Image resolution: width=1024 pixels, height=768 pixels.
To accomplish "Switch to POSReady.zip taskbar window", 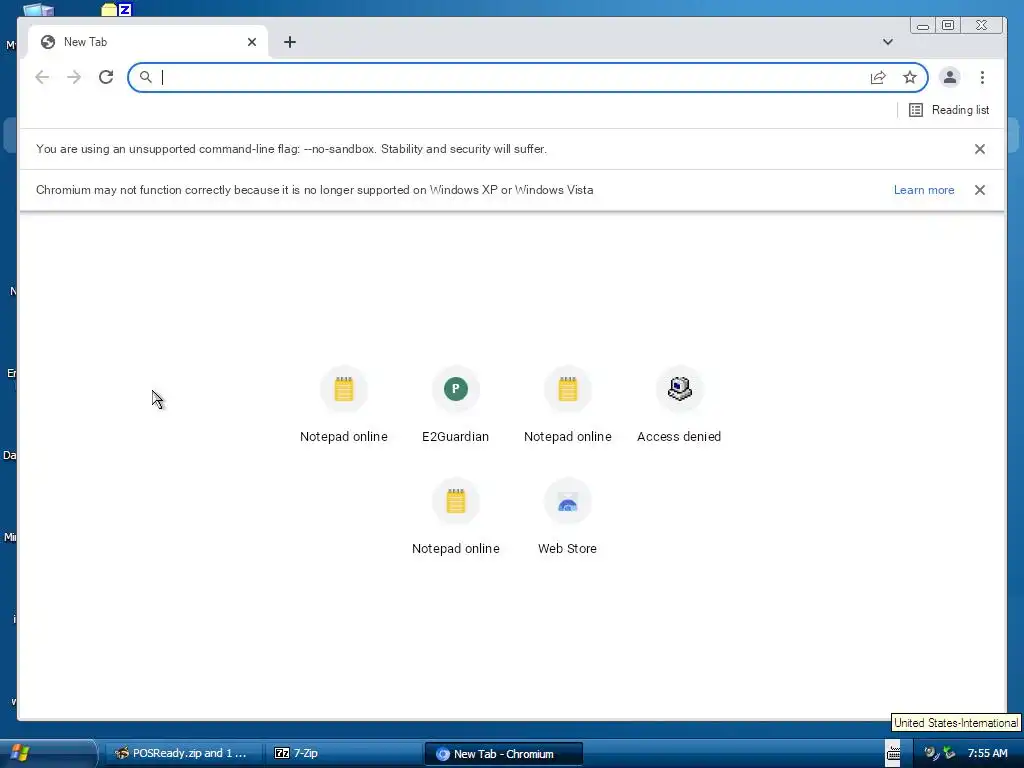I will tap(183, 753).
